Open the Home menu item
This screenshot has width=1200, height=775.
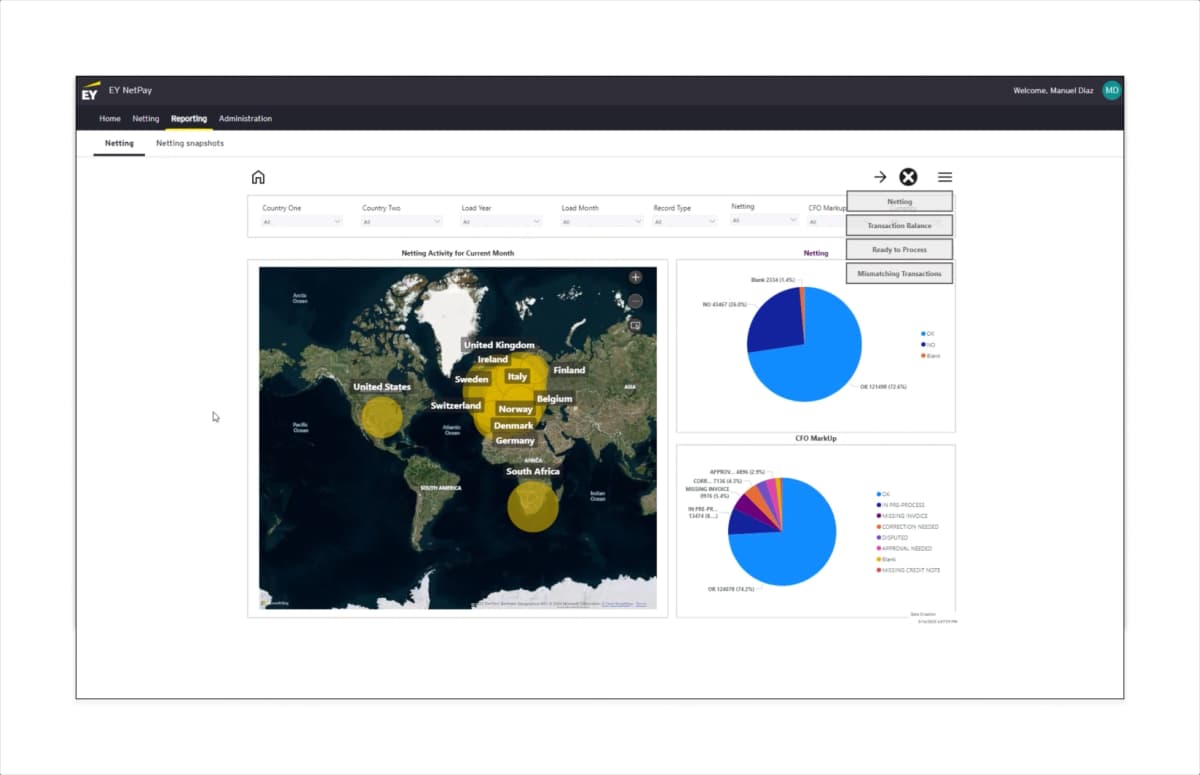110,118
